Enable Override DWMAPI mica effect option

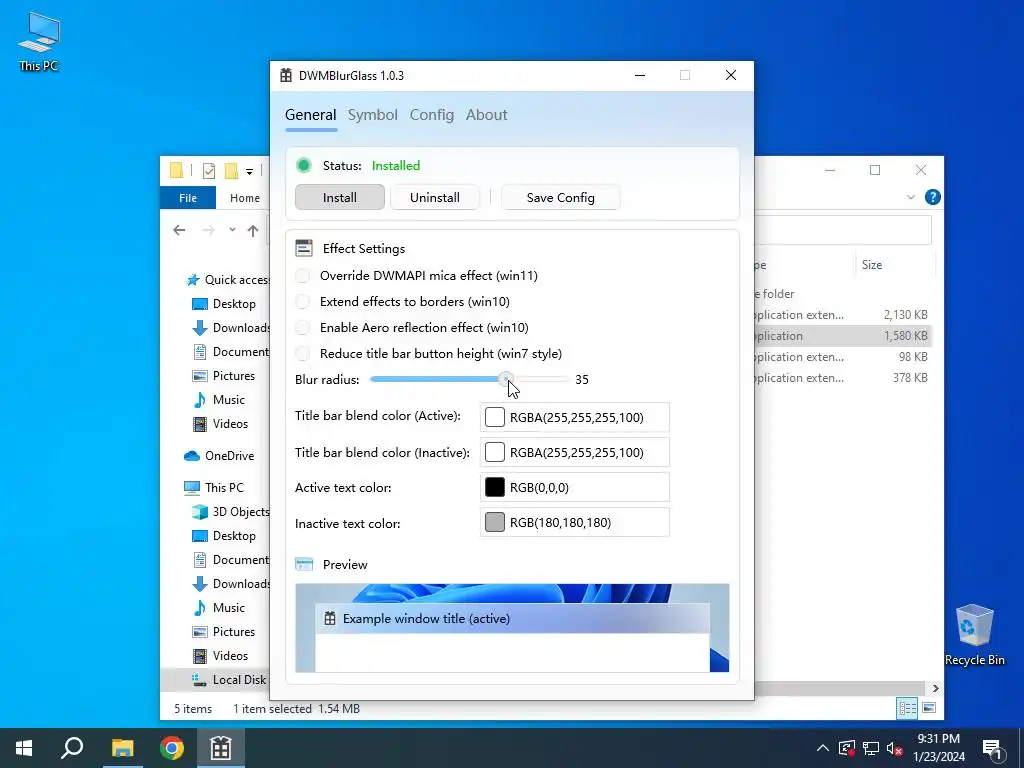[302, 276]
